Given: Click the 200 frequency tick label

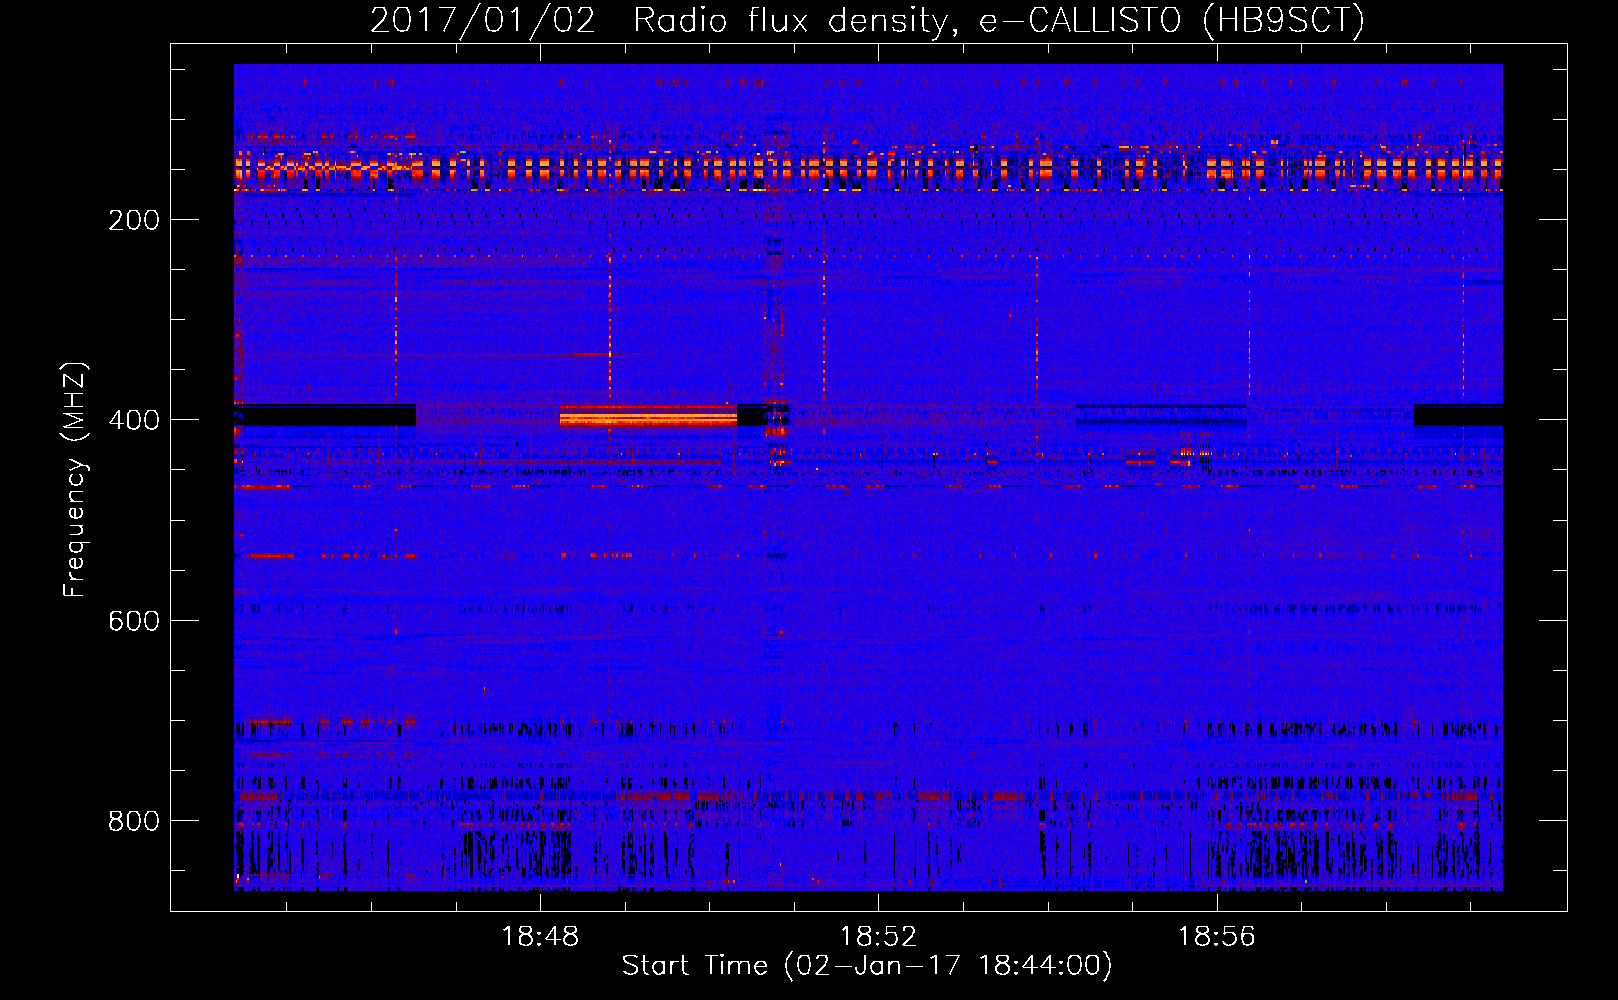Looking at the screenshot, I should coord(134,220).
